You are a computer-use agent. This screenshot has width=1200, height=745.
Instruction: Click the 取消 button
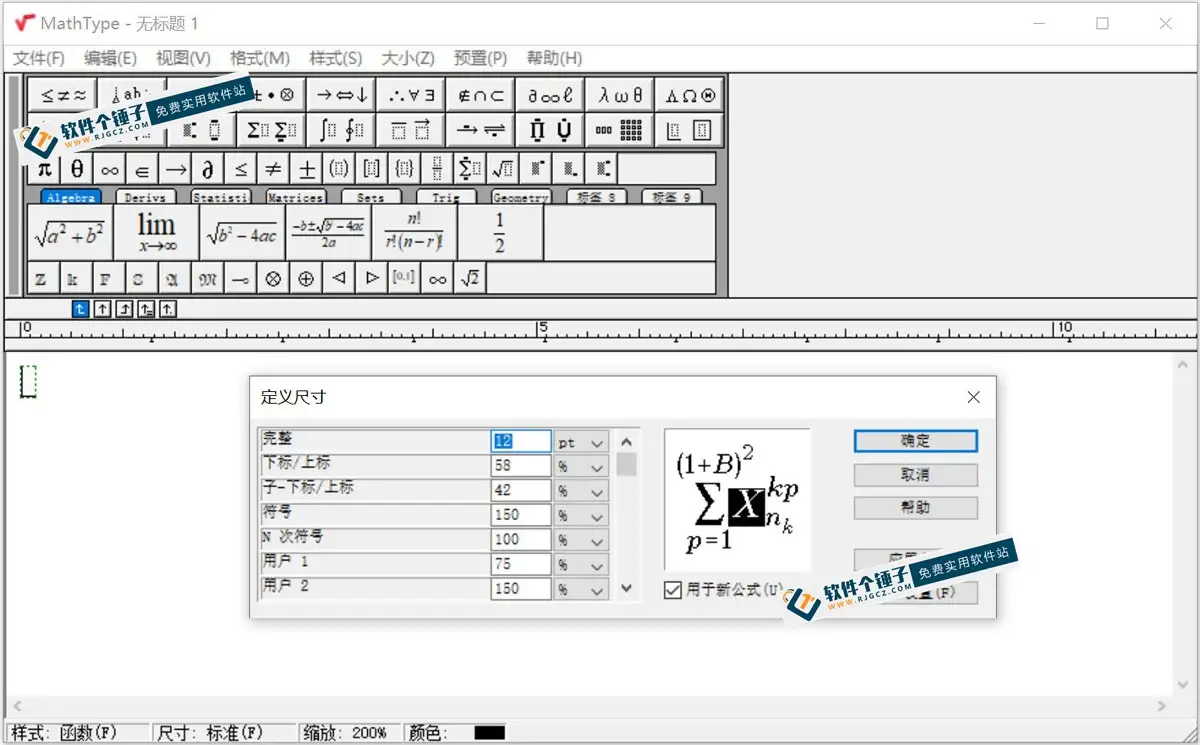pyautogui.click(x=915, y=474)
